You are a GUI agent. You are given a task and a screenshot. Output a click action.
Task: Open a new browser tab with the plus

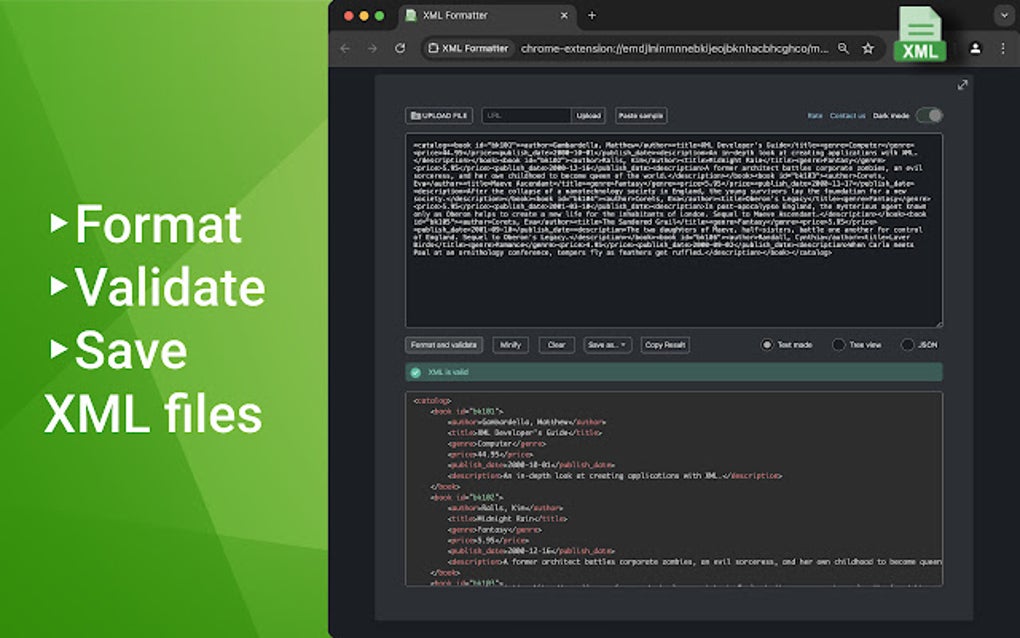[592, 15]
